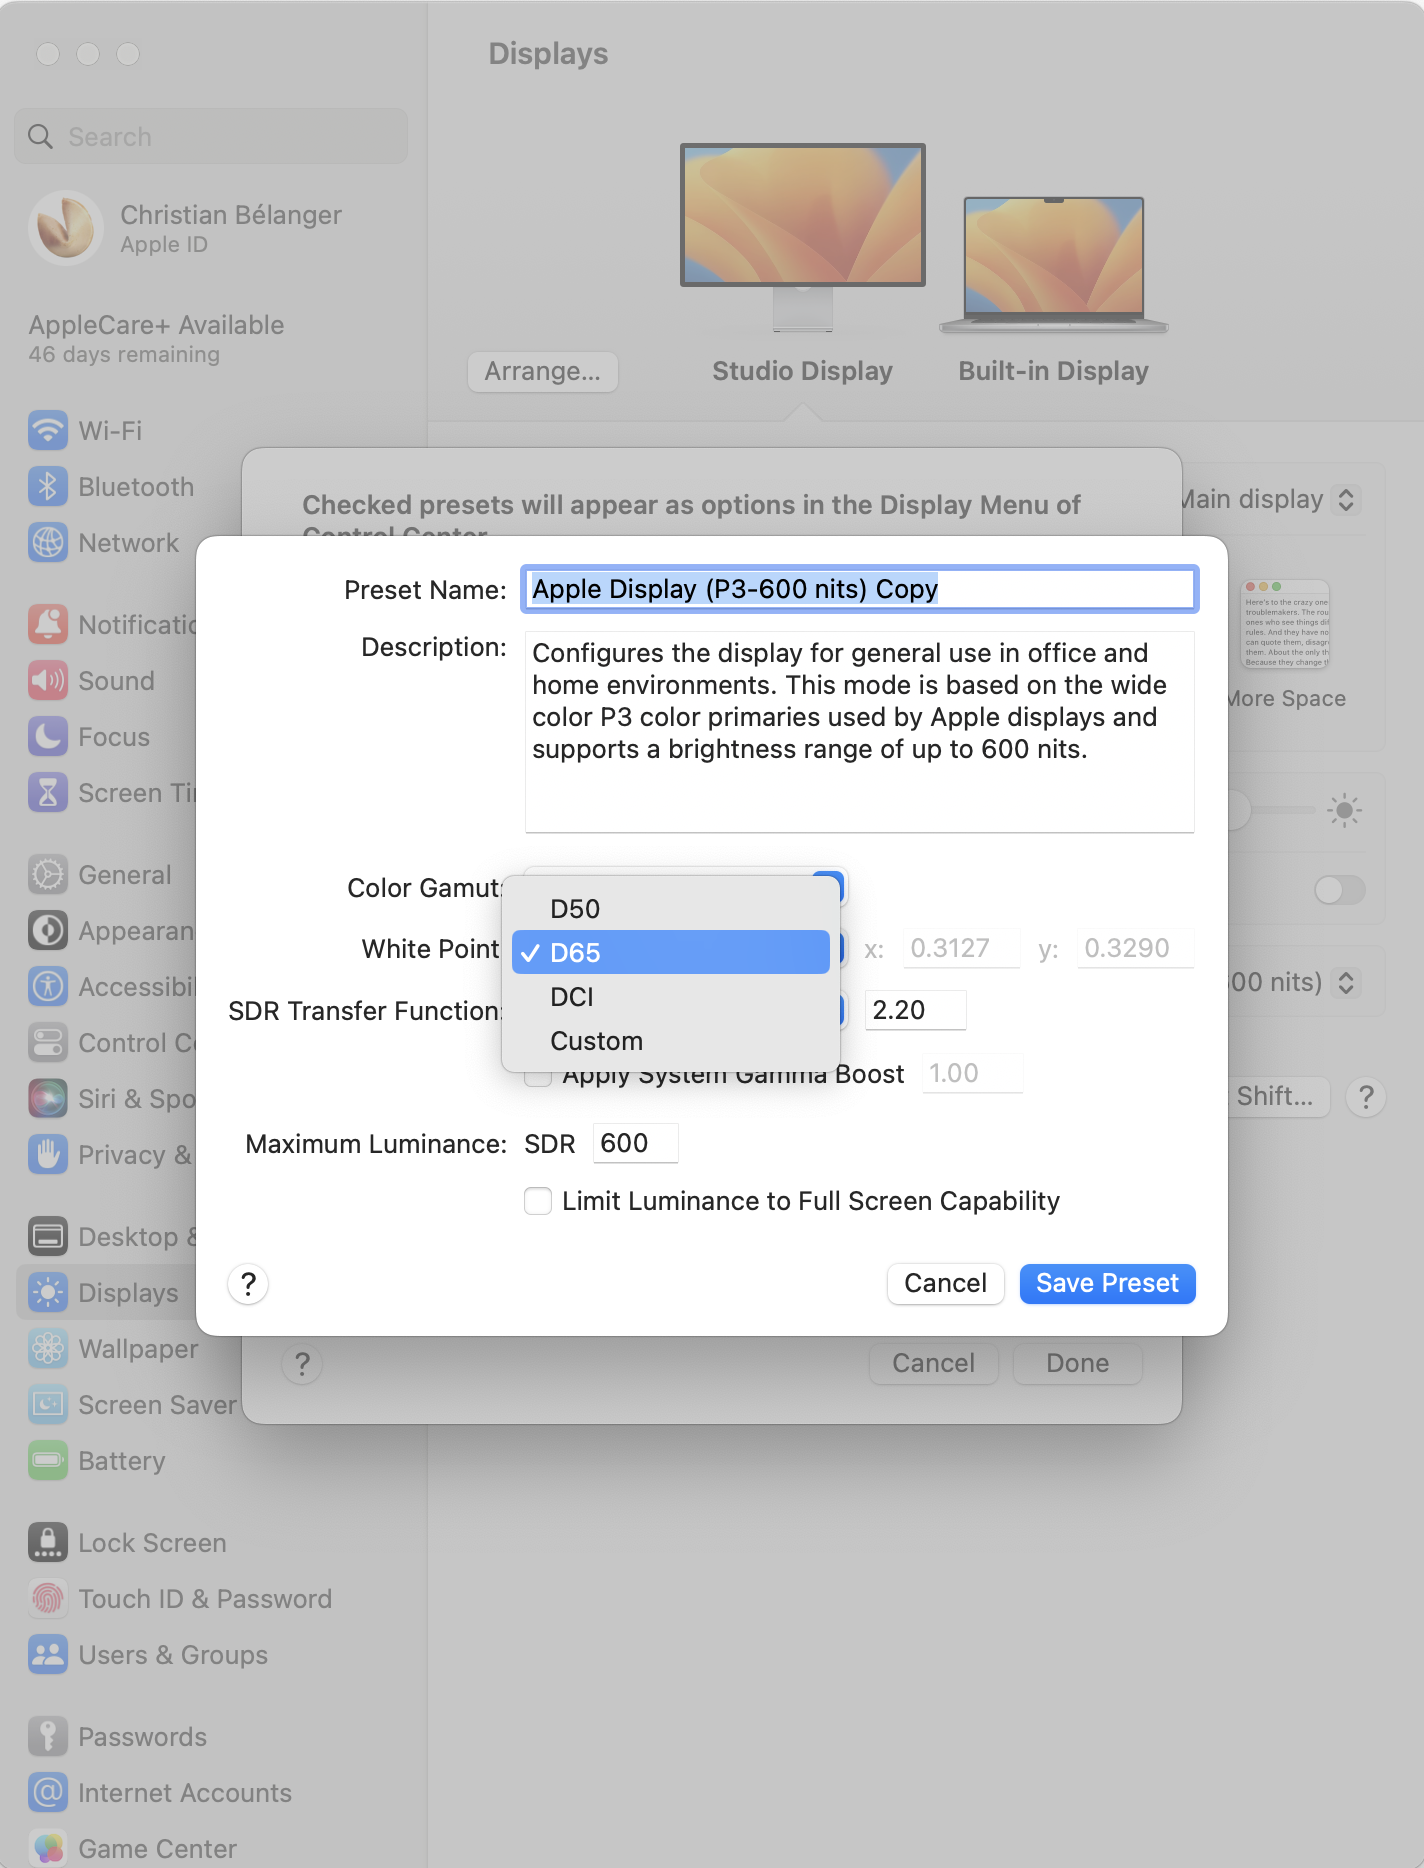The image size is (1424, 1868).
Task: Open the Wallpaper flower icon
Action: pyautogui.click(x=48, y=1349)
